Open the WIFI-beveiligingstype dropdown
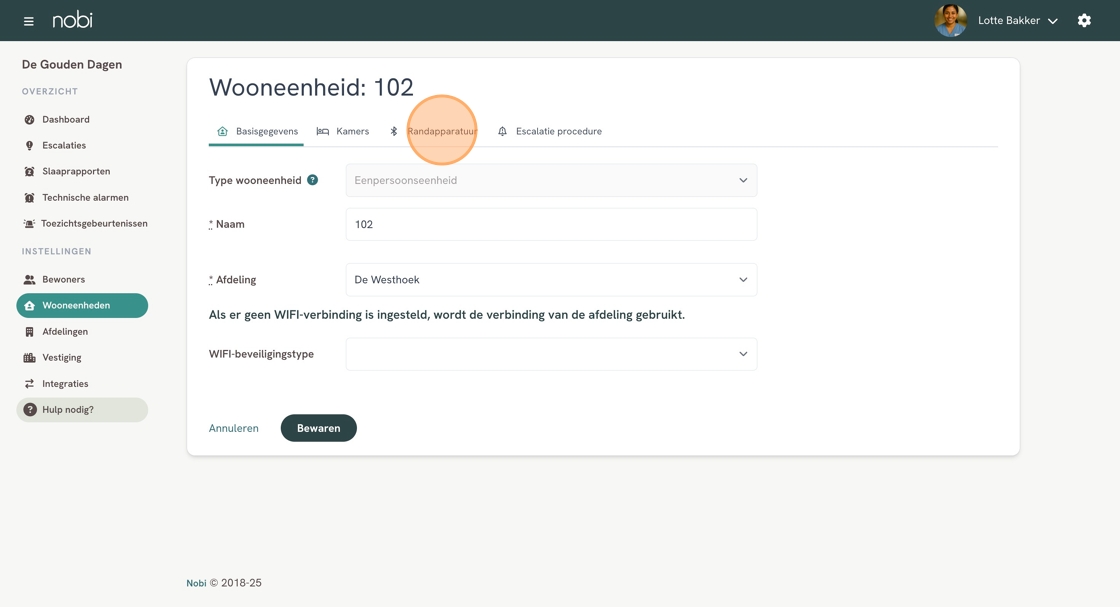Viewport: 1120px width, 607px height. pyautogui.click(x=551, y=354)
